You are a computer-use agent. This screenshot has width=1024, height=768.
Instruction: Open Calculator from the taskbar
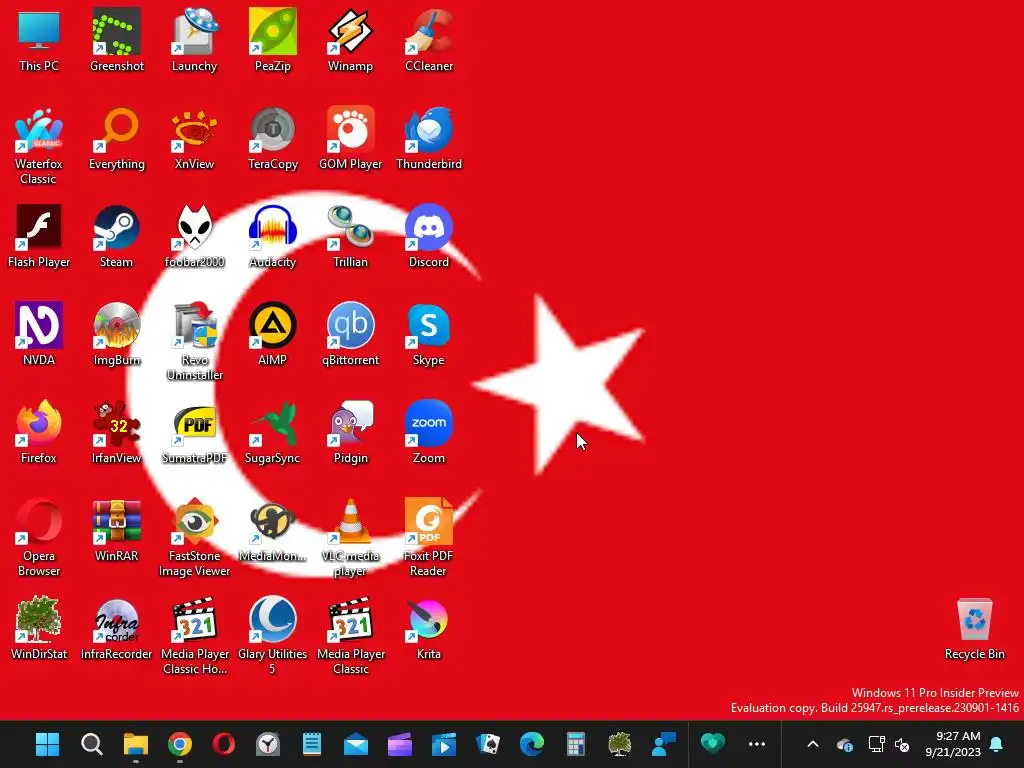point(575,744)
